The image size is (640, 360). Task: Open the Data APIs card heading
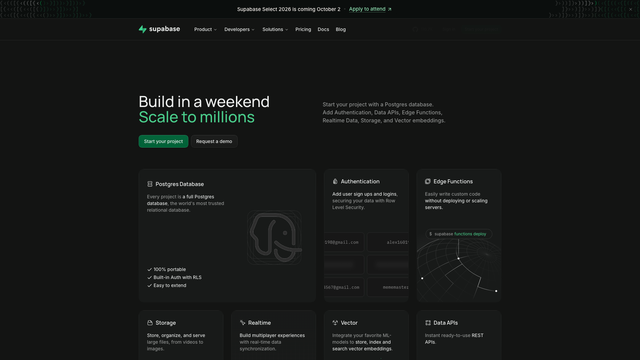click(x=445, y=322)
